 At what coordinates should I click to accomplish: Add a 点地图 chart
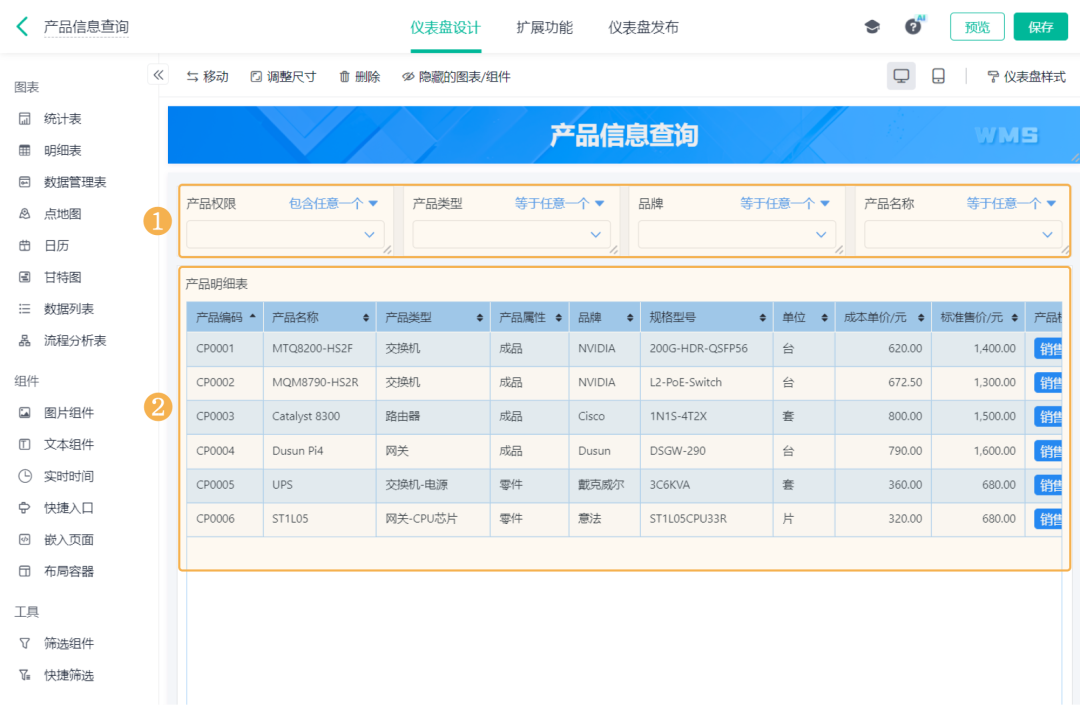pos(62,214)
